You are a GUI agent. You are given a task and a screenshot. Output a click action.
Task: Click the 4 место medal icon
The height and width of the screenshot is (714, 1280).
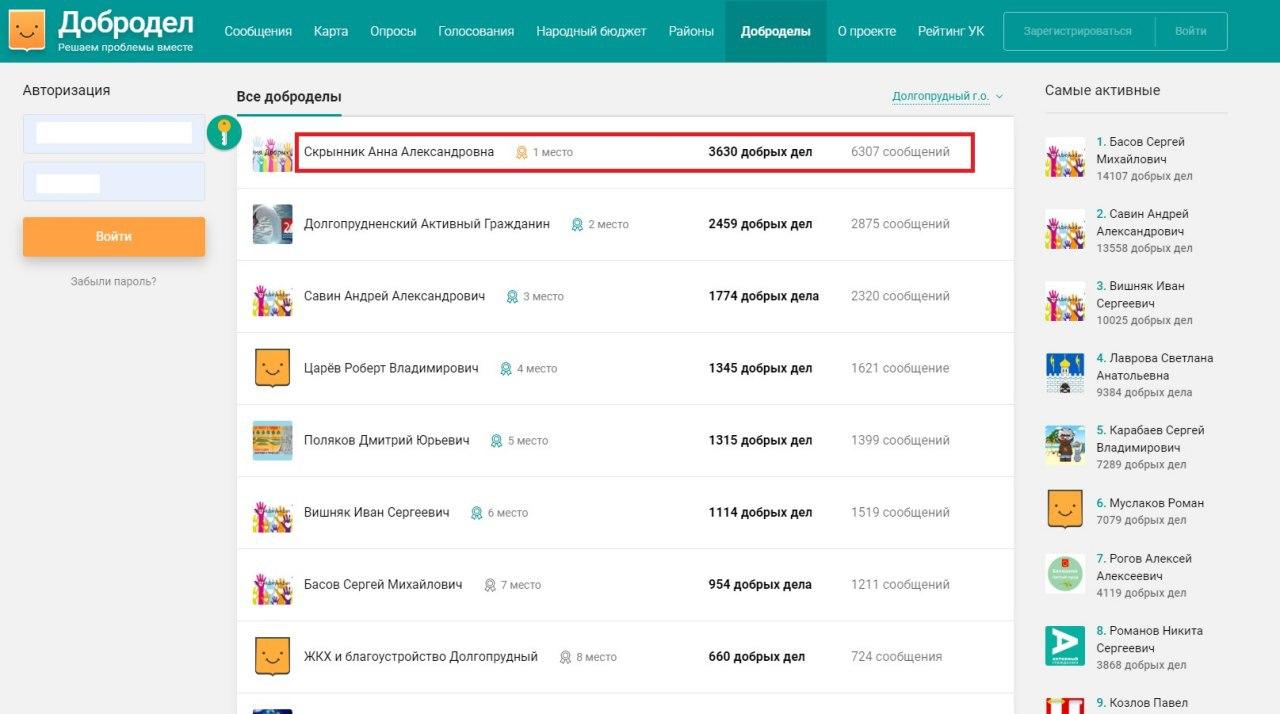[x=506, y=369]
